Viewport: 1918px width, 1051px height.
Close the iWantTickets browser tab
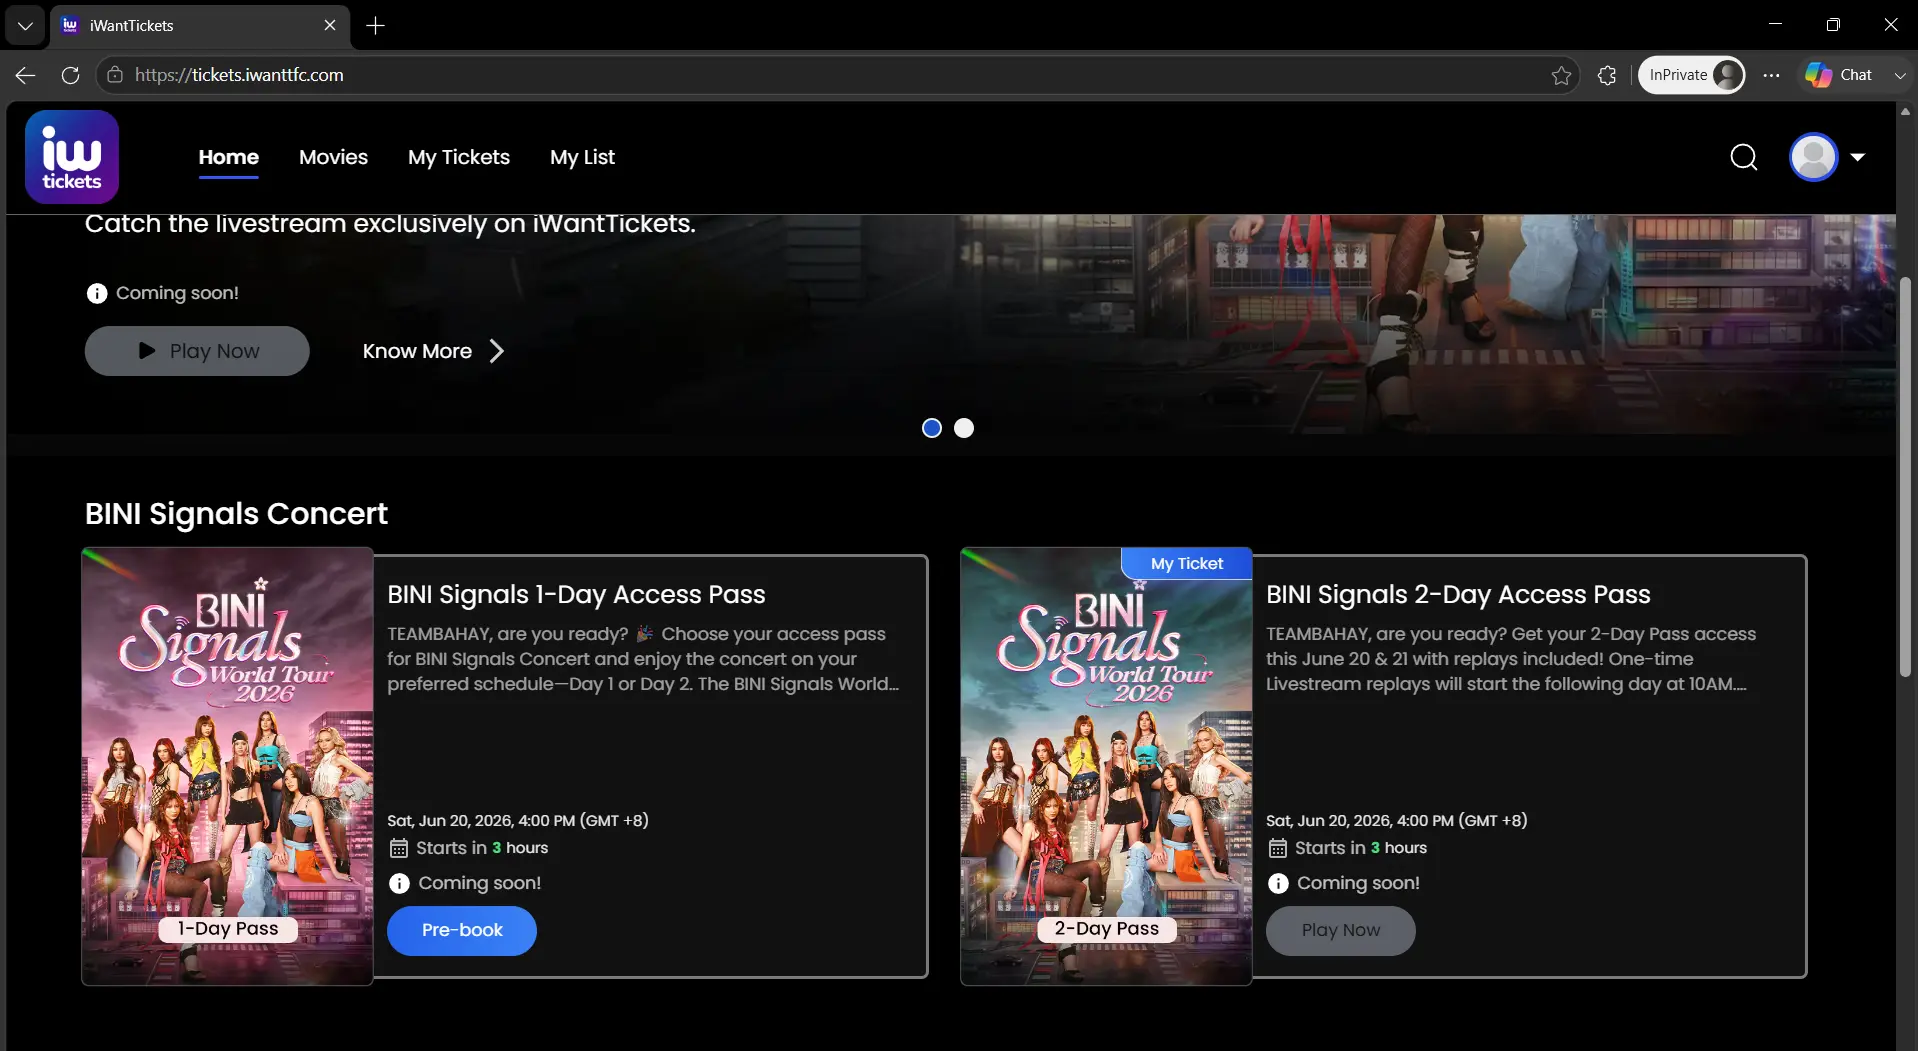pyautogui.click(x=330, y=25)
